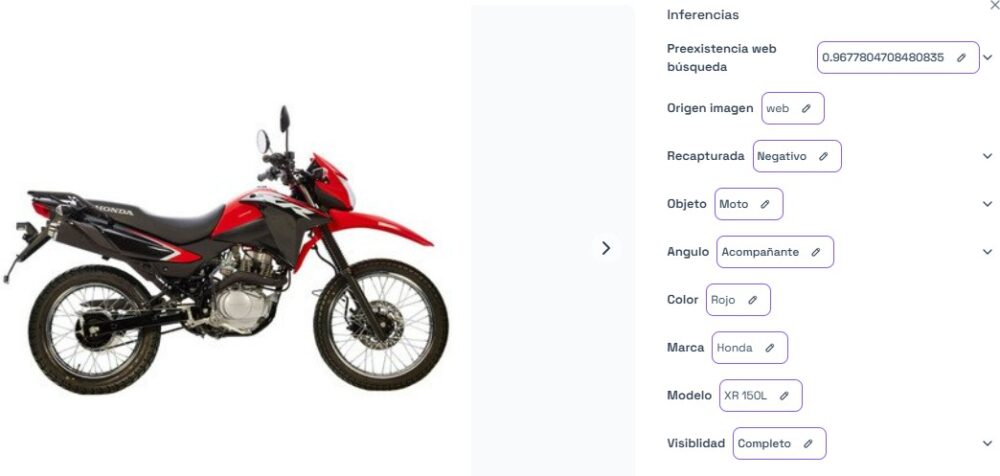
Task: Edit the Modelo XR 150L value with its pencil icon
Action: pyautogui.click(x=784, y=396)
